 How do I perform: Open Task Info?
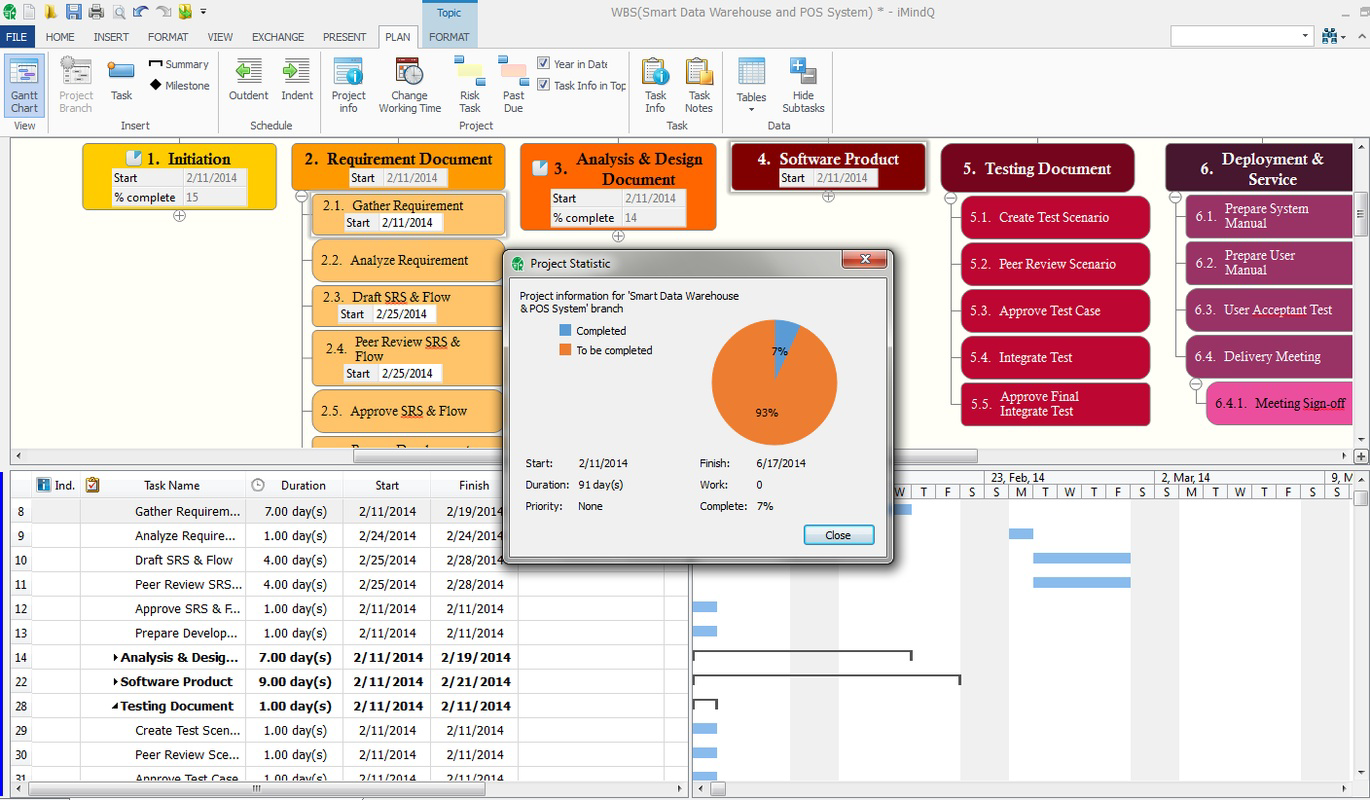[x=655, y=86]
